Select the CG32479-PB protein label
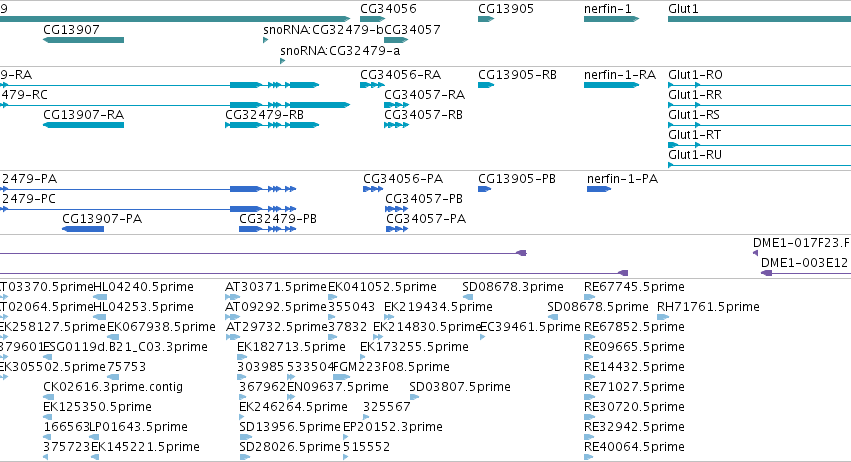Screen dimensions: 851x462 (x=278, y=219)
